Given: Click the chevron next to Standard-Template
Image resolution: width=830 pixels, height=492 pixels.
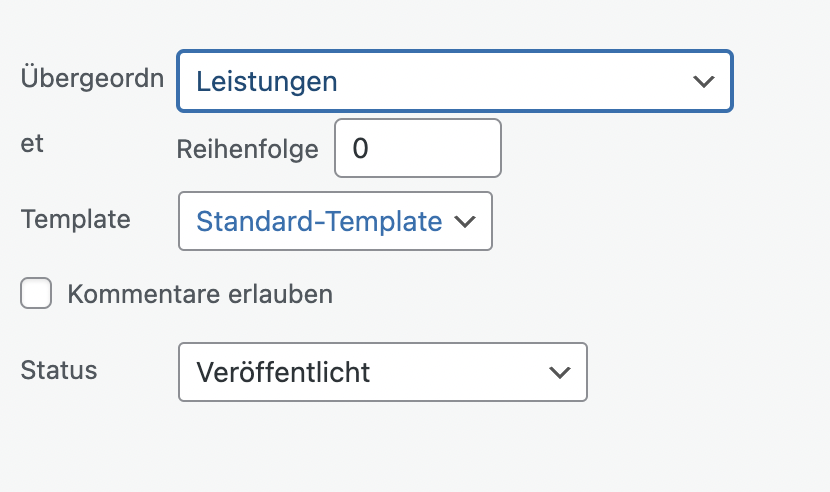Looking at the screenshot, I should coord(465,221).
